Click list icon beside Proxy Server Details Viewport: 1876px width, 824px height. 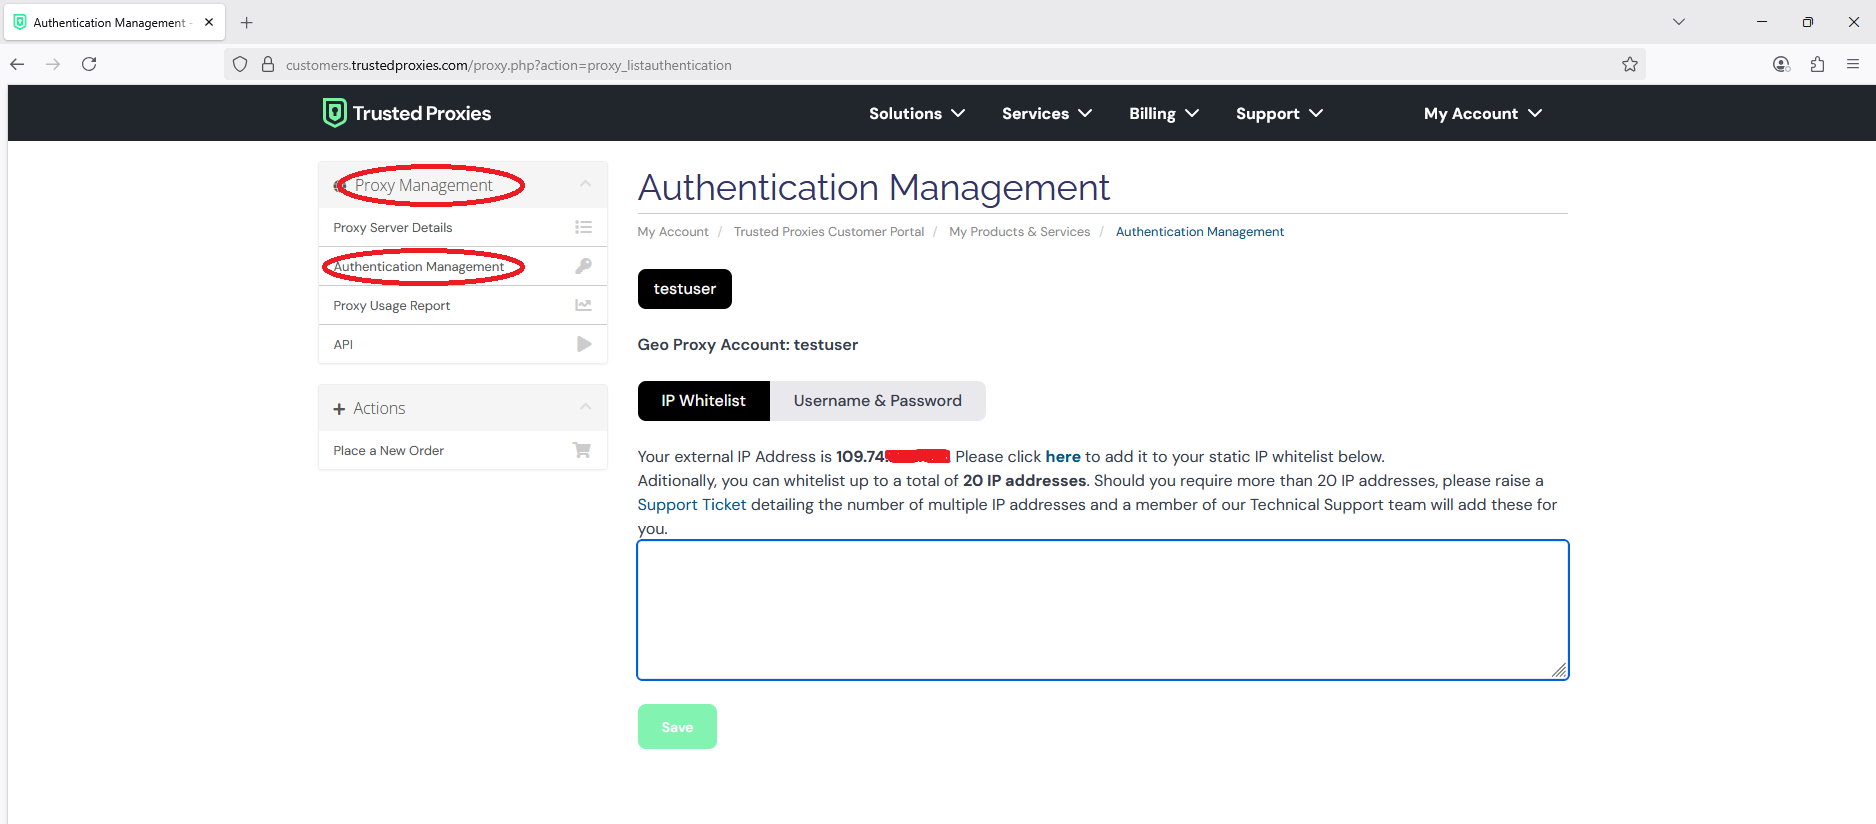coord(584,227)
